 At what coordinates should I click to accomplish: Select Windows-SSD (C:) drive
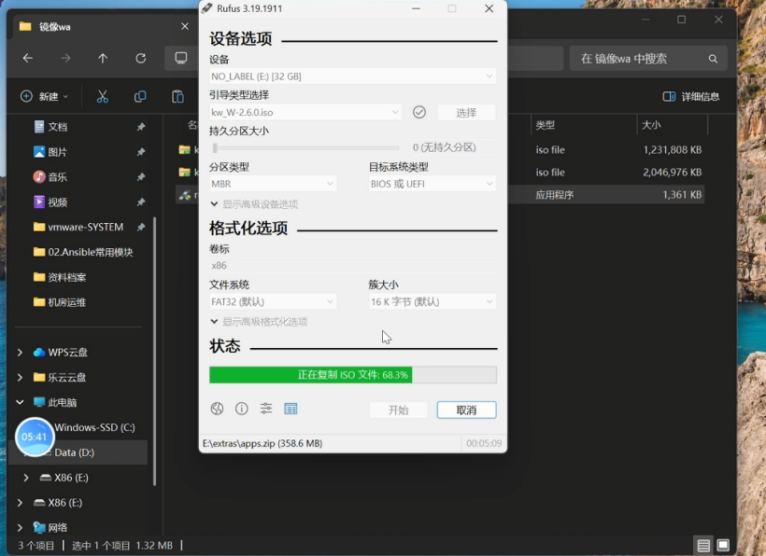click(x=94, y=428)
